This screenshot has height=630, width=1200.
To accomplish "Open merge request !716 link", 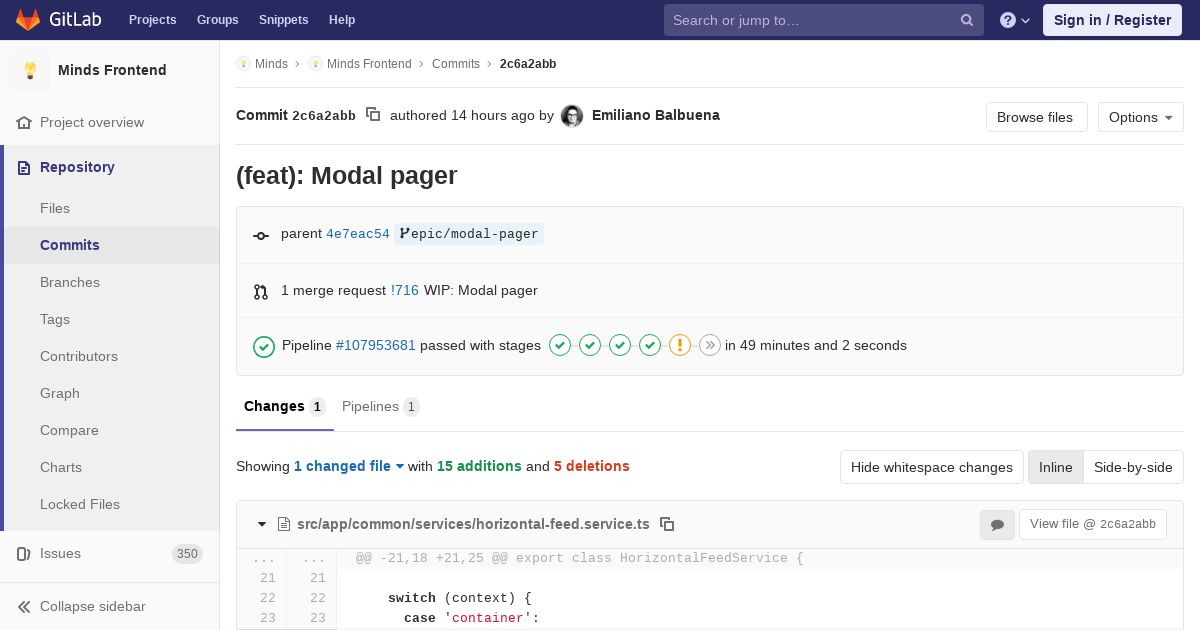I will click(405, 291).
